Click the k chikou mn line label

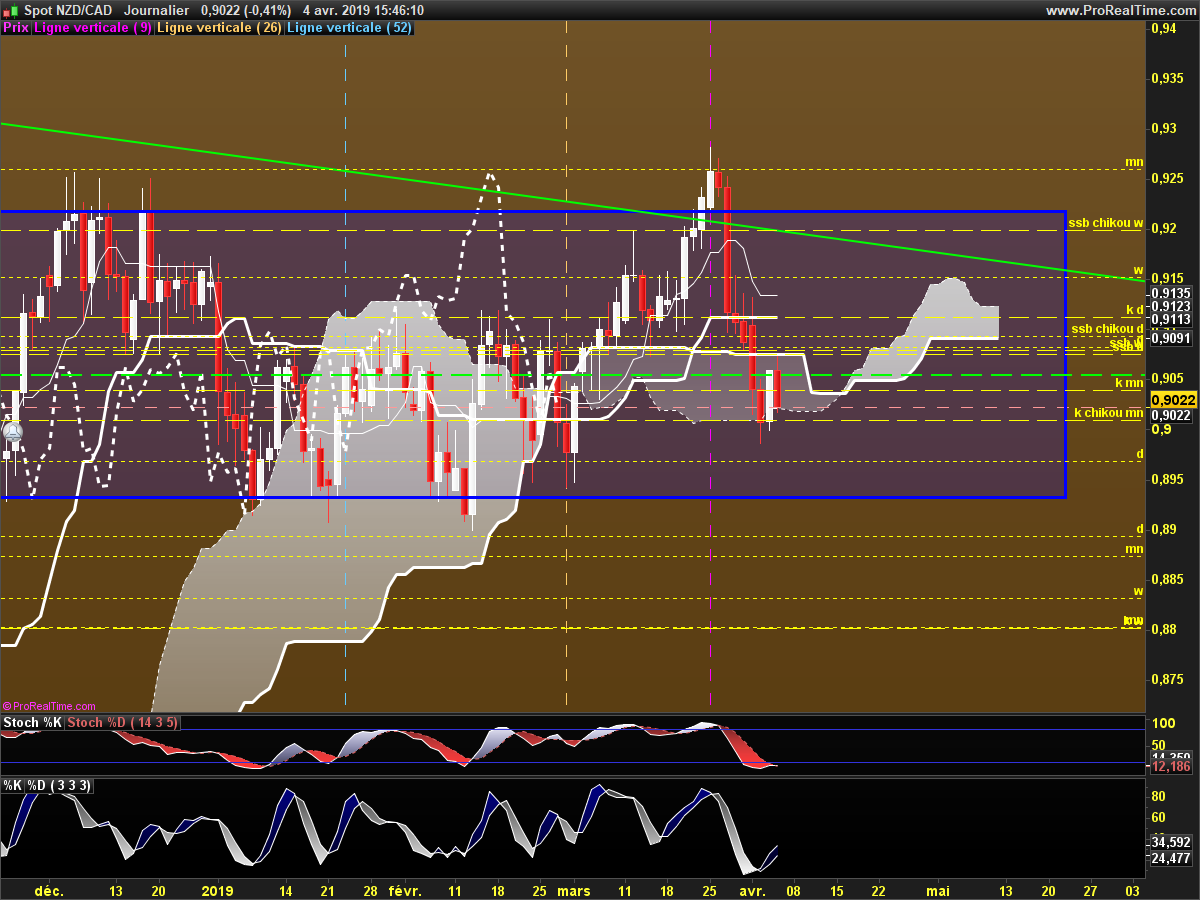pyautogui.click(x=1109, y=412)
